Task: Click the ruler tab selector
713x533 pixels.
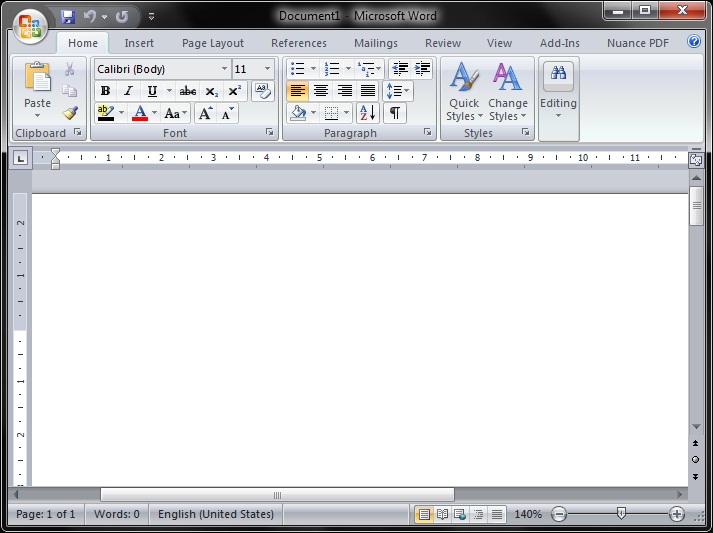Action: pyautogui.click(x=20, y=158)
